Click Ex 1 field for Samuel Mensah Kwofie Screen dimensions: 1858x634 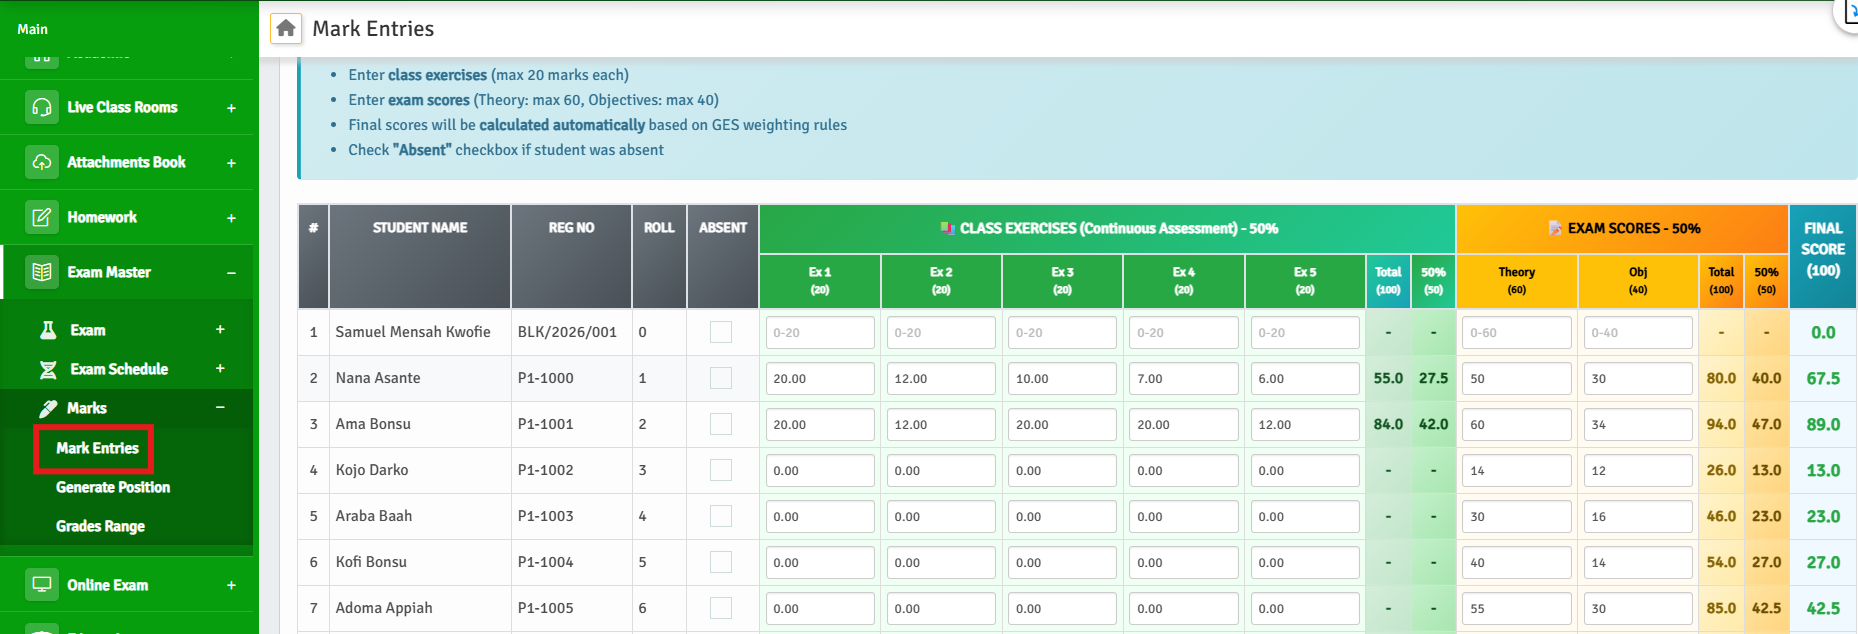click(819, 333)
